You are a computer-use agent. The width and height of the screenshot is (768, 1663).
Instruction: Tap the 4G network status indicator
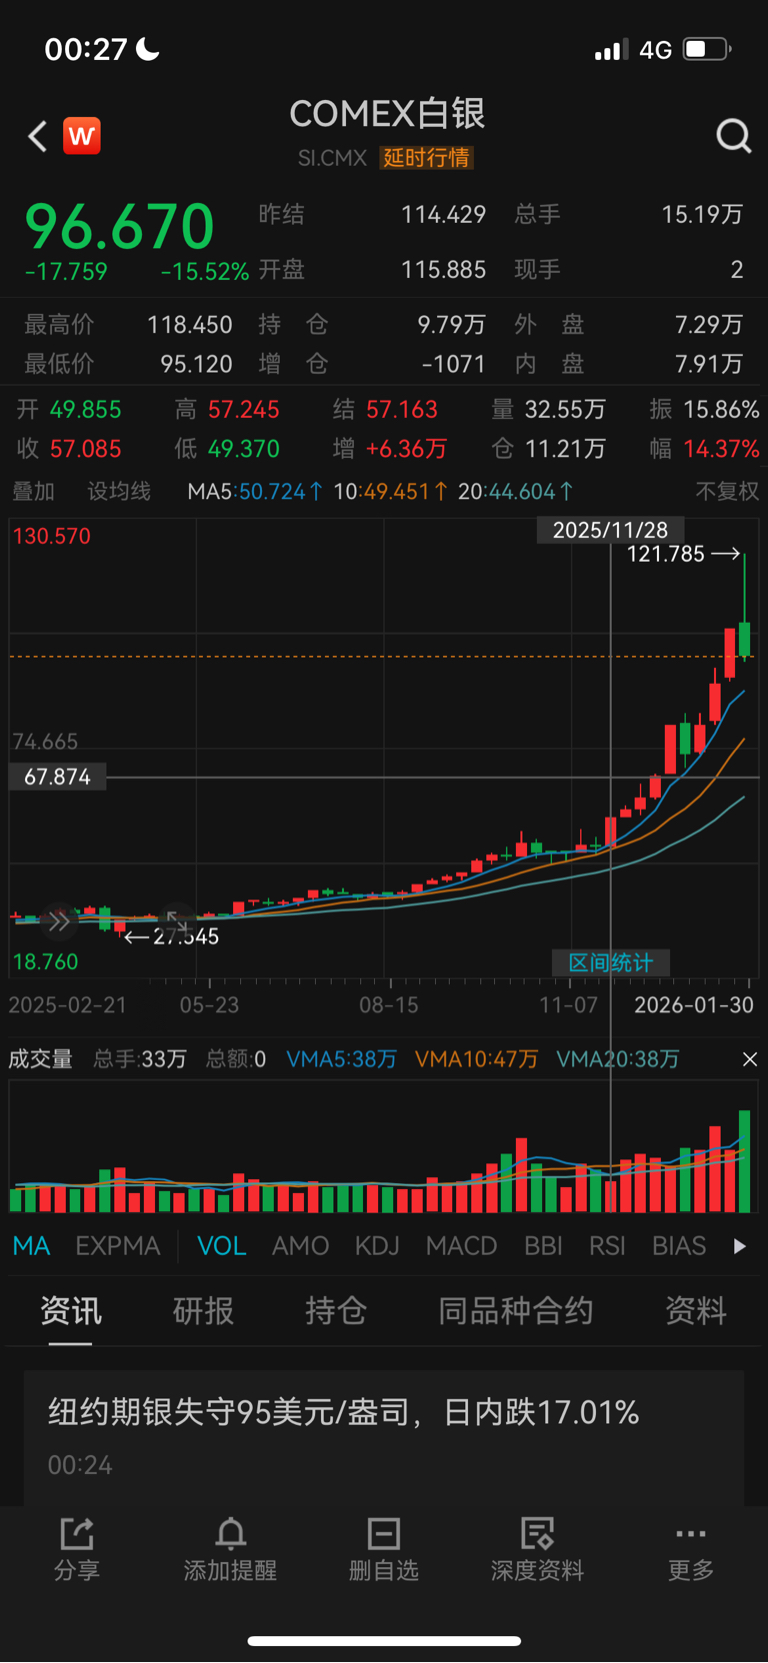click(x=655, y=50)
